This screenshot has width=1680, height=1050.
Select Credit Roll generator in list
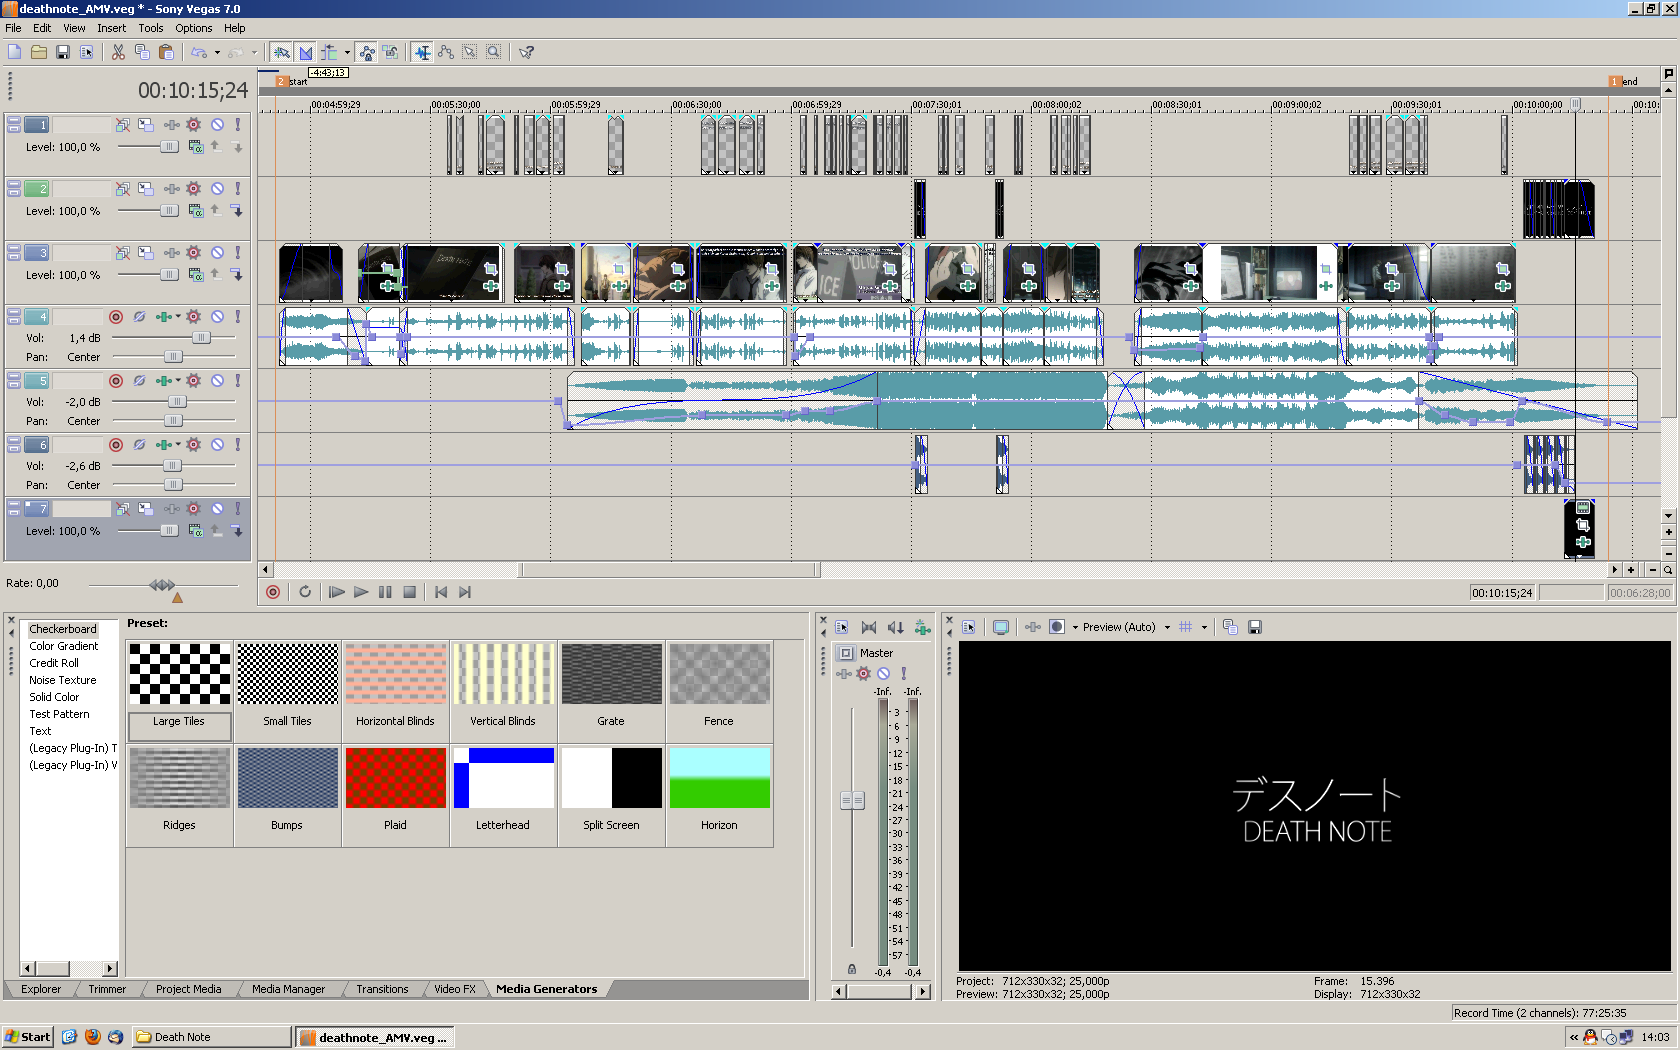click(x=54, y=663)
